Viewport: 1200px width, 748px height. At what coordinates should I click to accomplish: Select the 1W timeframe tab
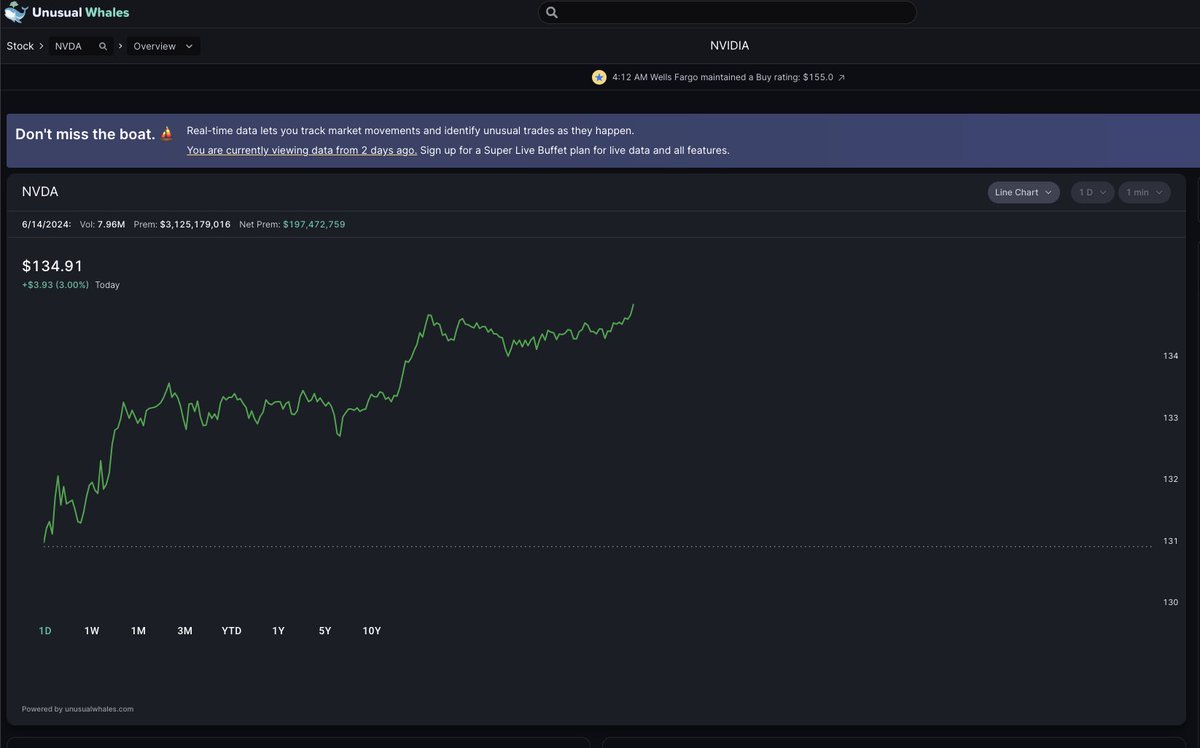click(92, 631)
